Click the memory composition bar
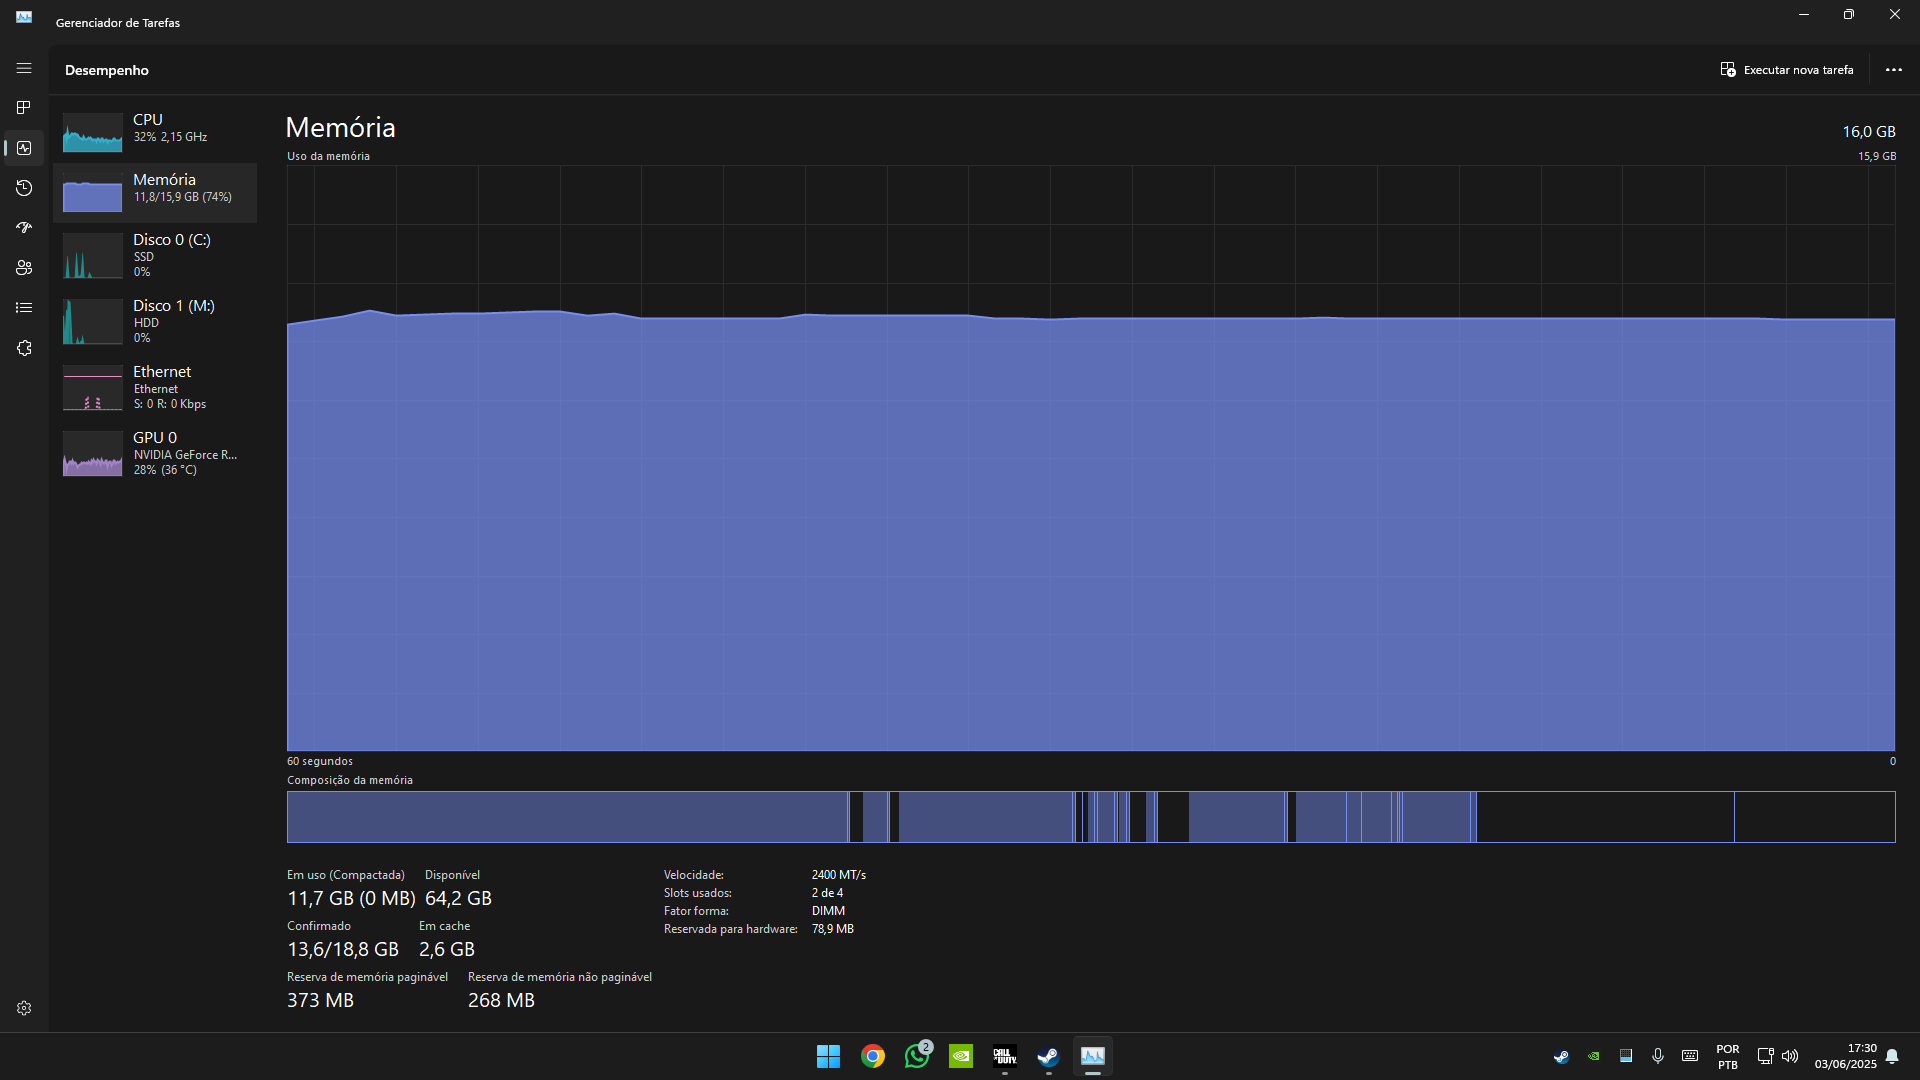The image size is (1920, 1080). pos(1090,817)
